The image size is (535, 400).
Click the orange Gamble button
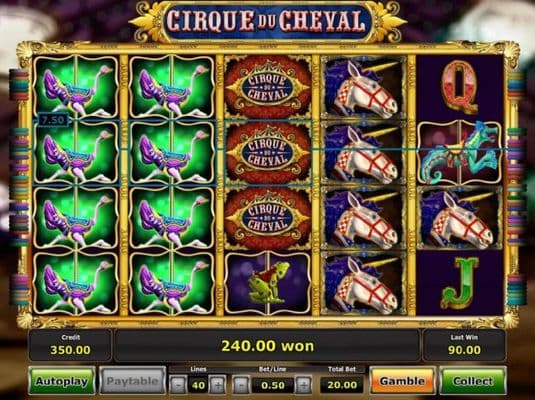pyautogui.click(x=402, y=381)
